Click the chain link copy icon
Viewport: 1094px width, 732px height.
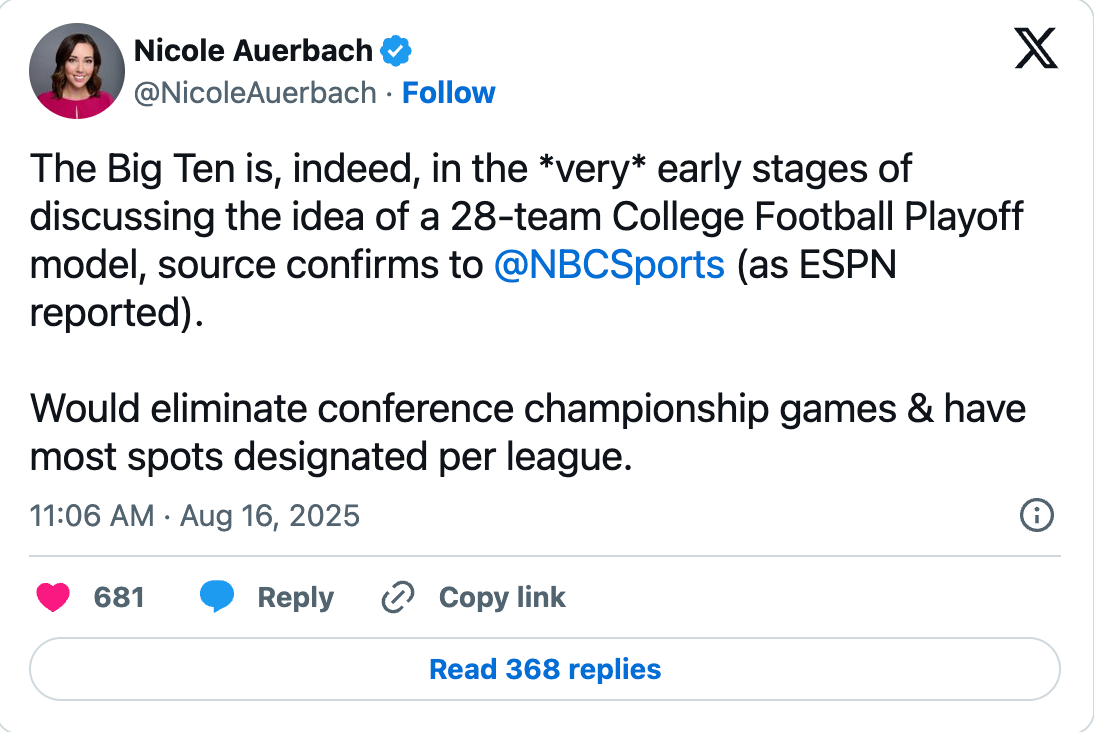coord(398,598)
